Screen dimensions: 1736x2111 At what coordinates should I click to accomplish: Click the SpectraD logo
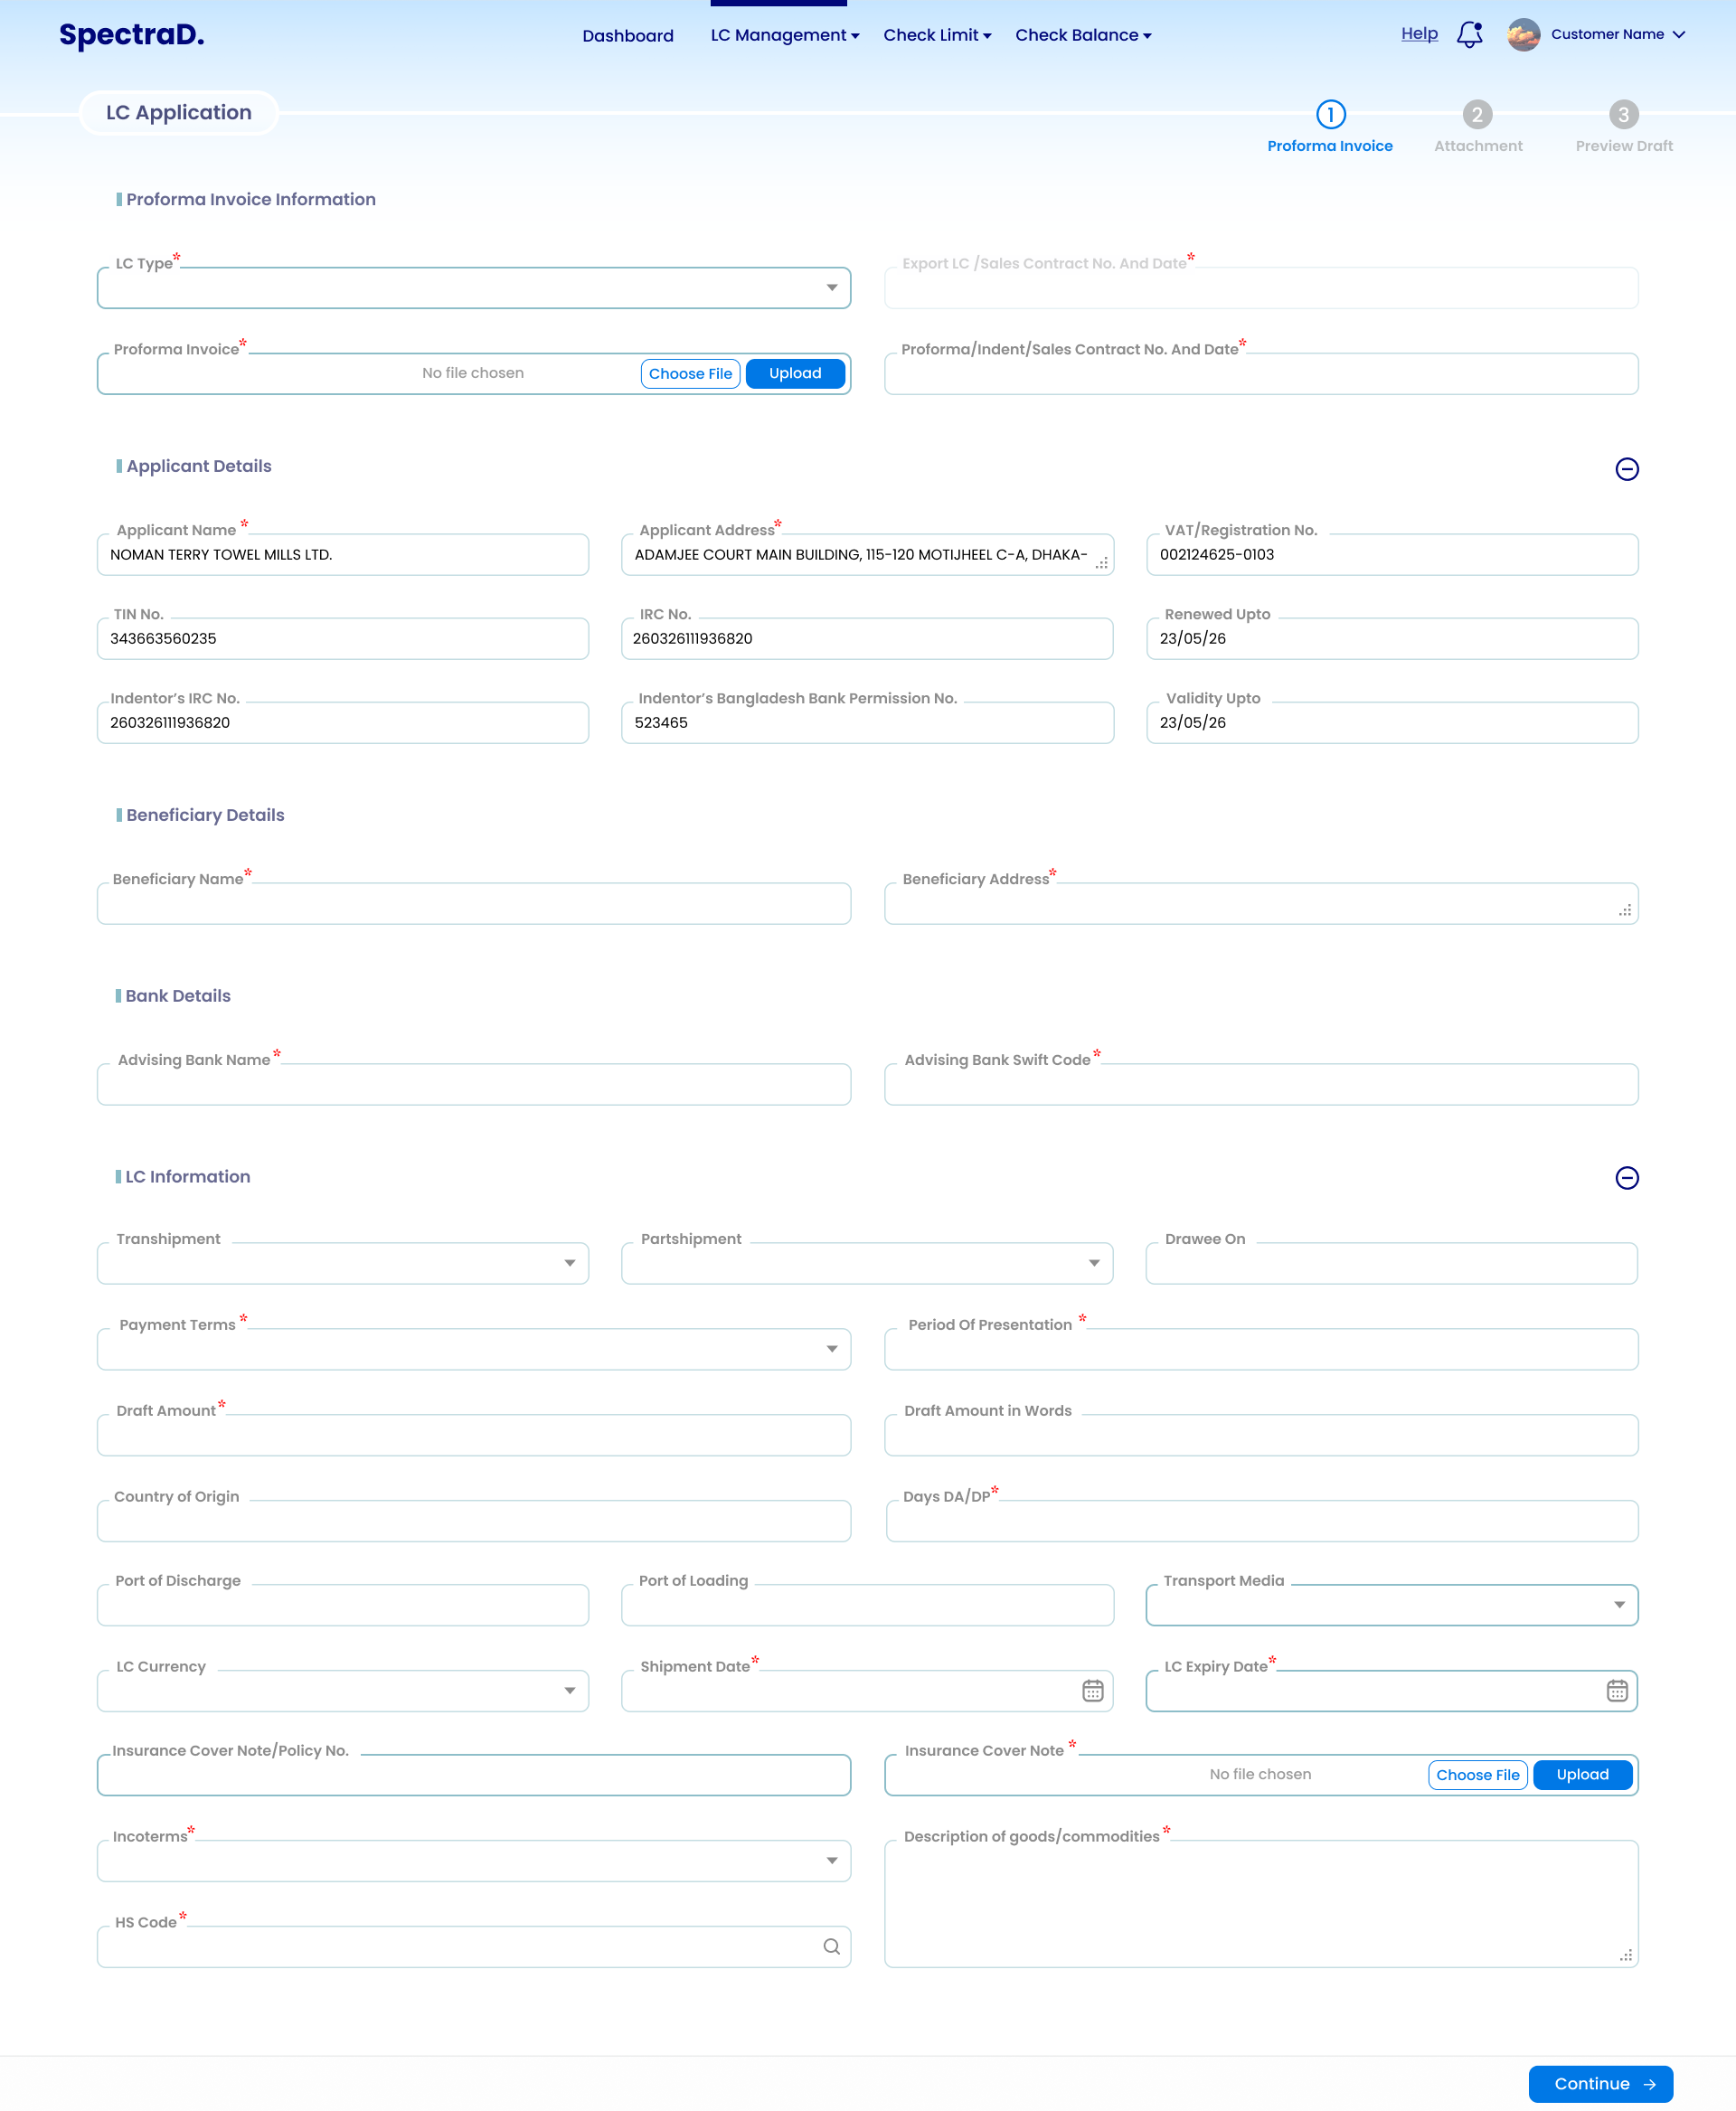(x=132, y=35)
